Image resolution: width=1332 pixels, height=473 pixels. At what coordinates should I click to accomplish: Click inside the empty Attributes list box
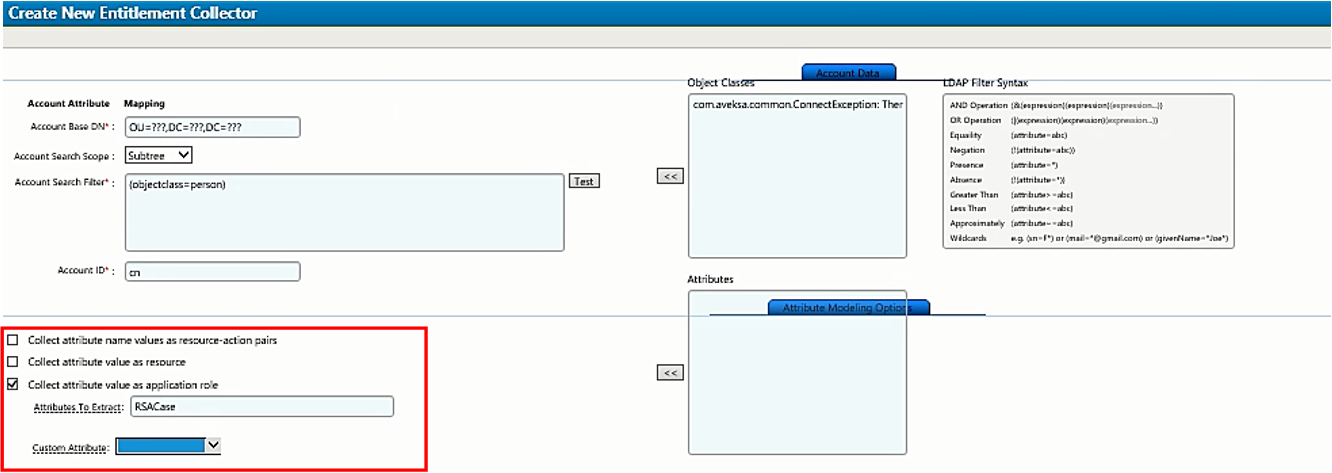(797, 400)
